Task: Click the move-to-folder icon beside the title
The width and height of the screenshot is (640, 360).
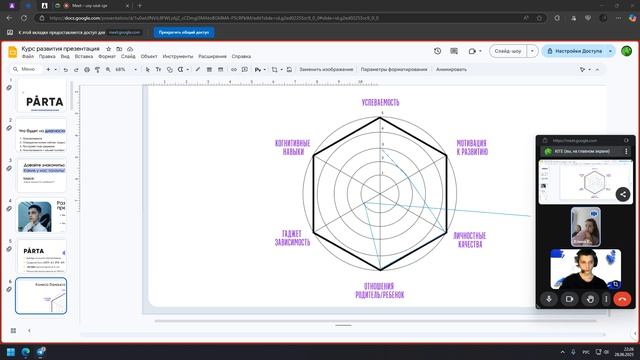Action: click(119, 49)
